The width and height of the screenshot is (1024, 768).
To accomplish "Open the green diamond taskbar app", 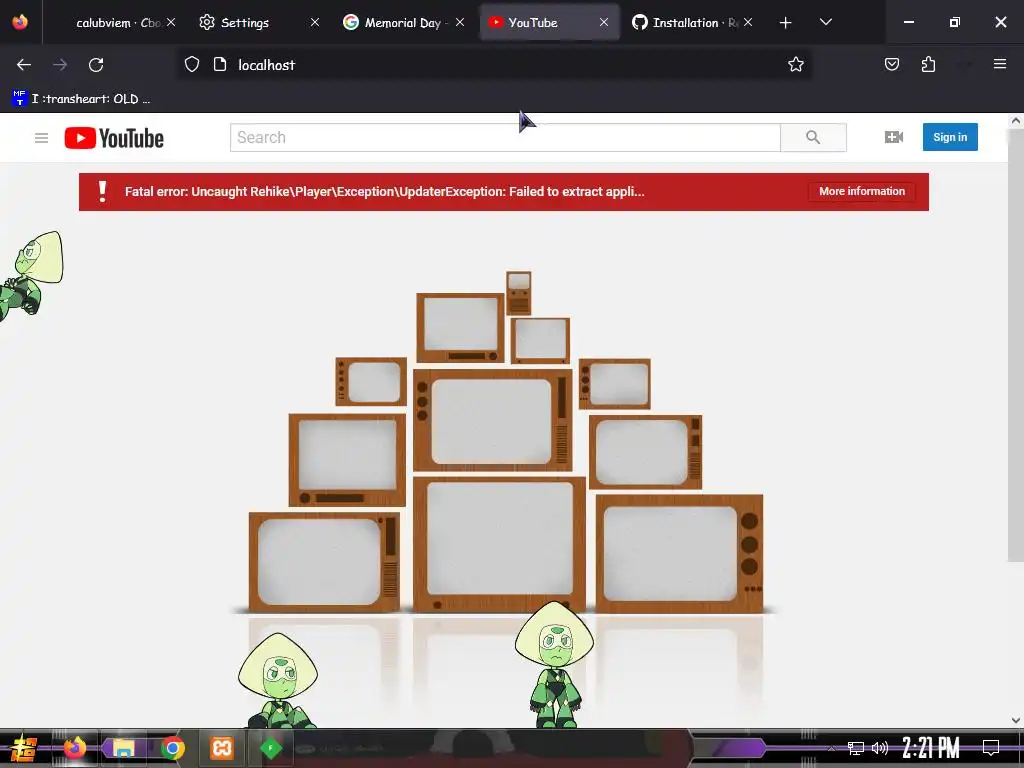I will pos(270,748).
